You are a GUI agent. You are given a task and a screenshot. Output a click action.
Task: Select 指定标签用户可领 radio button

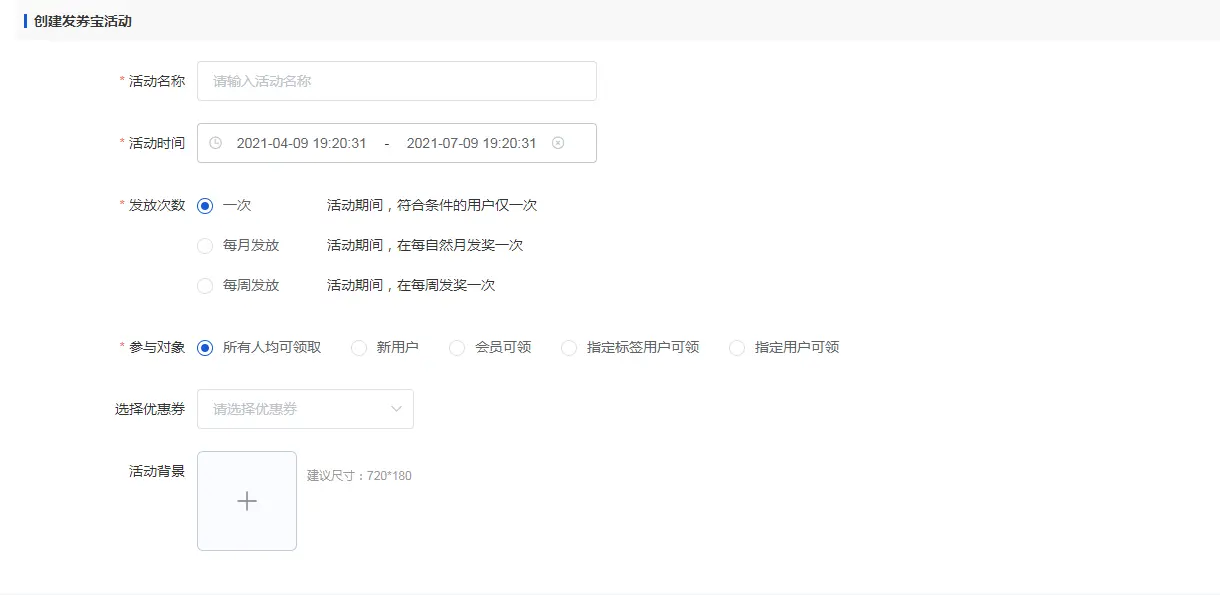coord(569,348)
